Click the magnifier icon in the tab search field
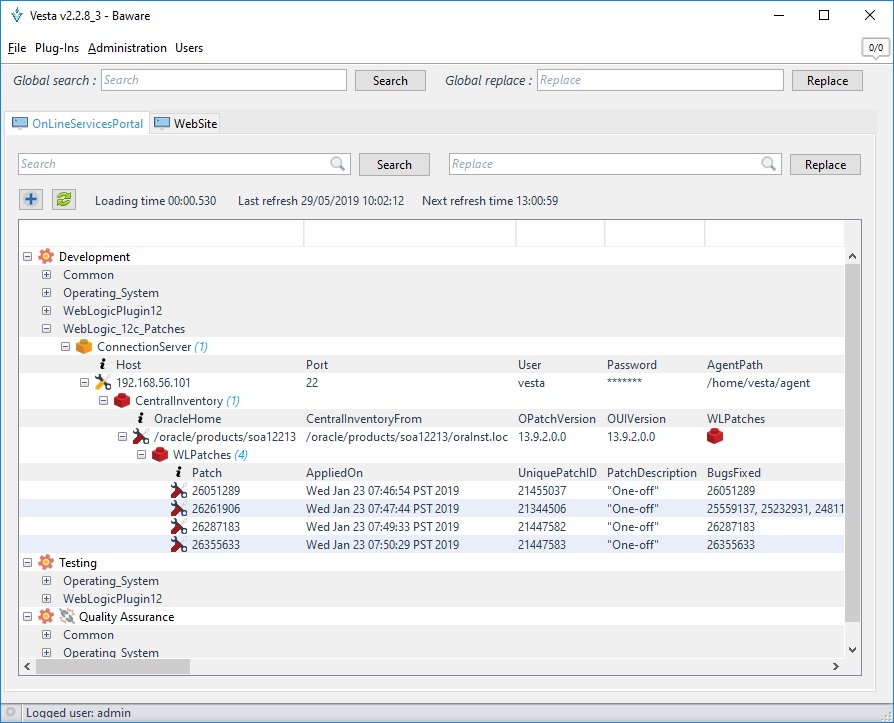The image size is (894, 723). click(339, 164)
